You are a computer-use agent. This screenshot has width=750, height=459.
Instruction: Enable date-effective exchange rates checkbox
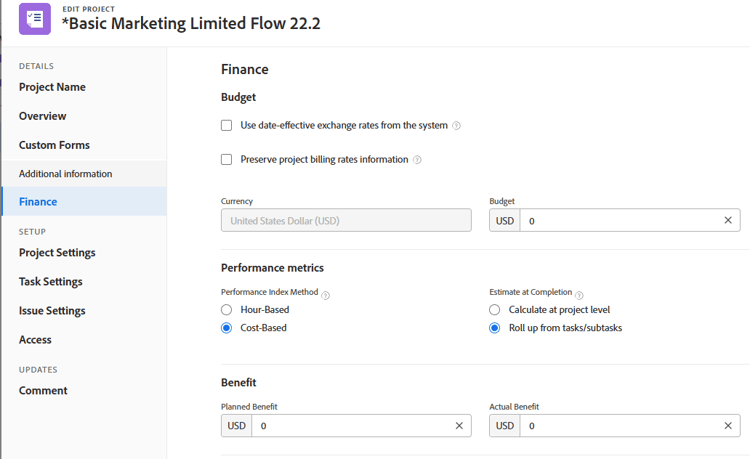[x=227, y=126]
